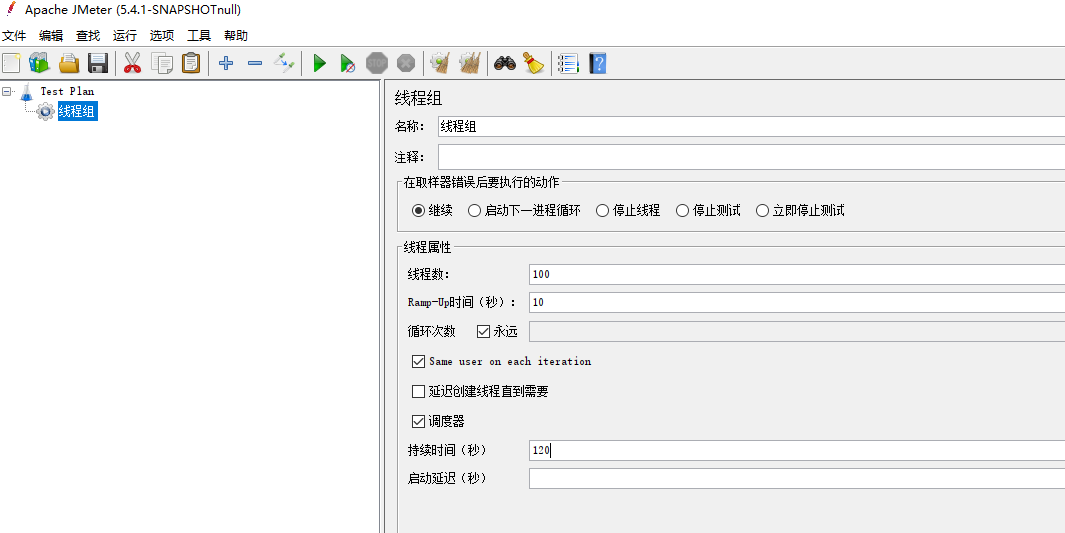The width and height of the screenshot is (1065, 533).
Task: Cut selected element with scissors icon
Action: click(x=132, y=64)
